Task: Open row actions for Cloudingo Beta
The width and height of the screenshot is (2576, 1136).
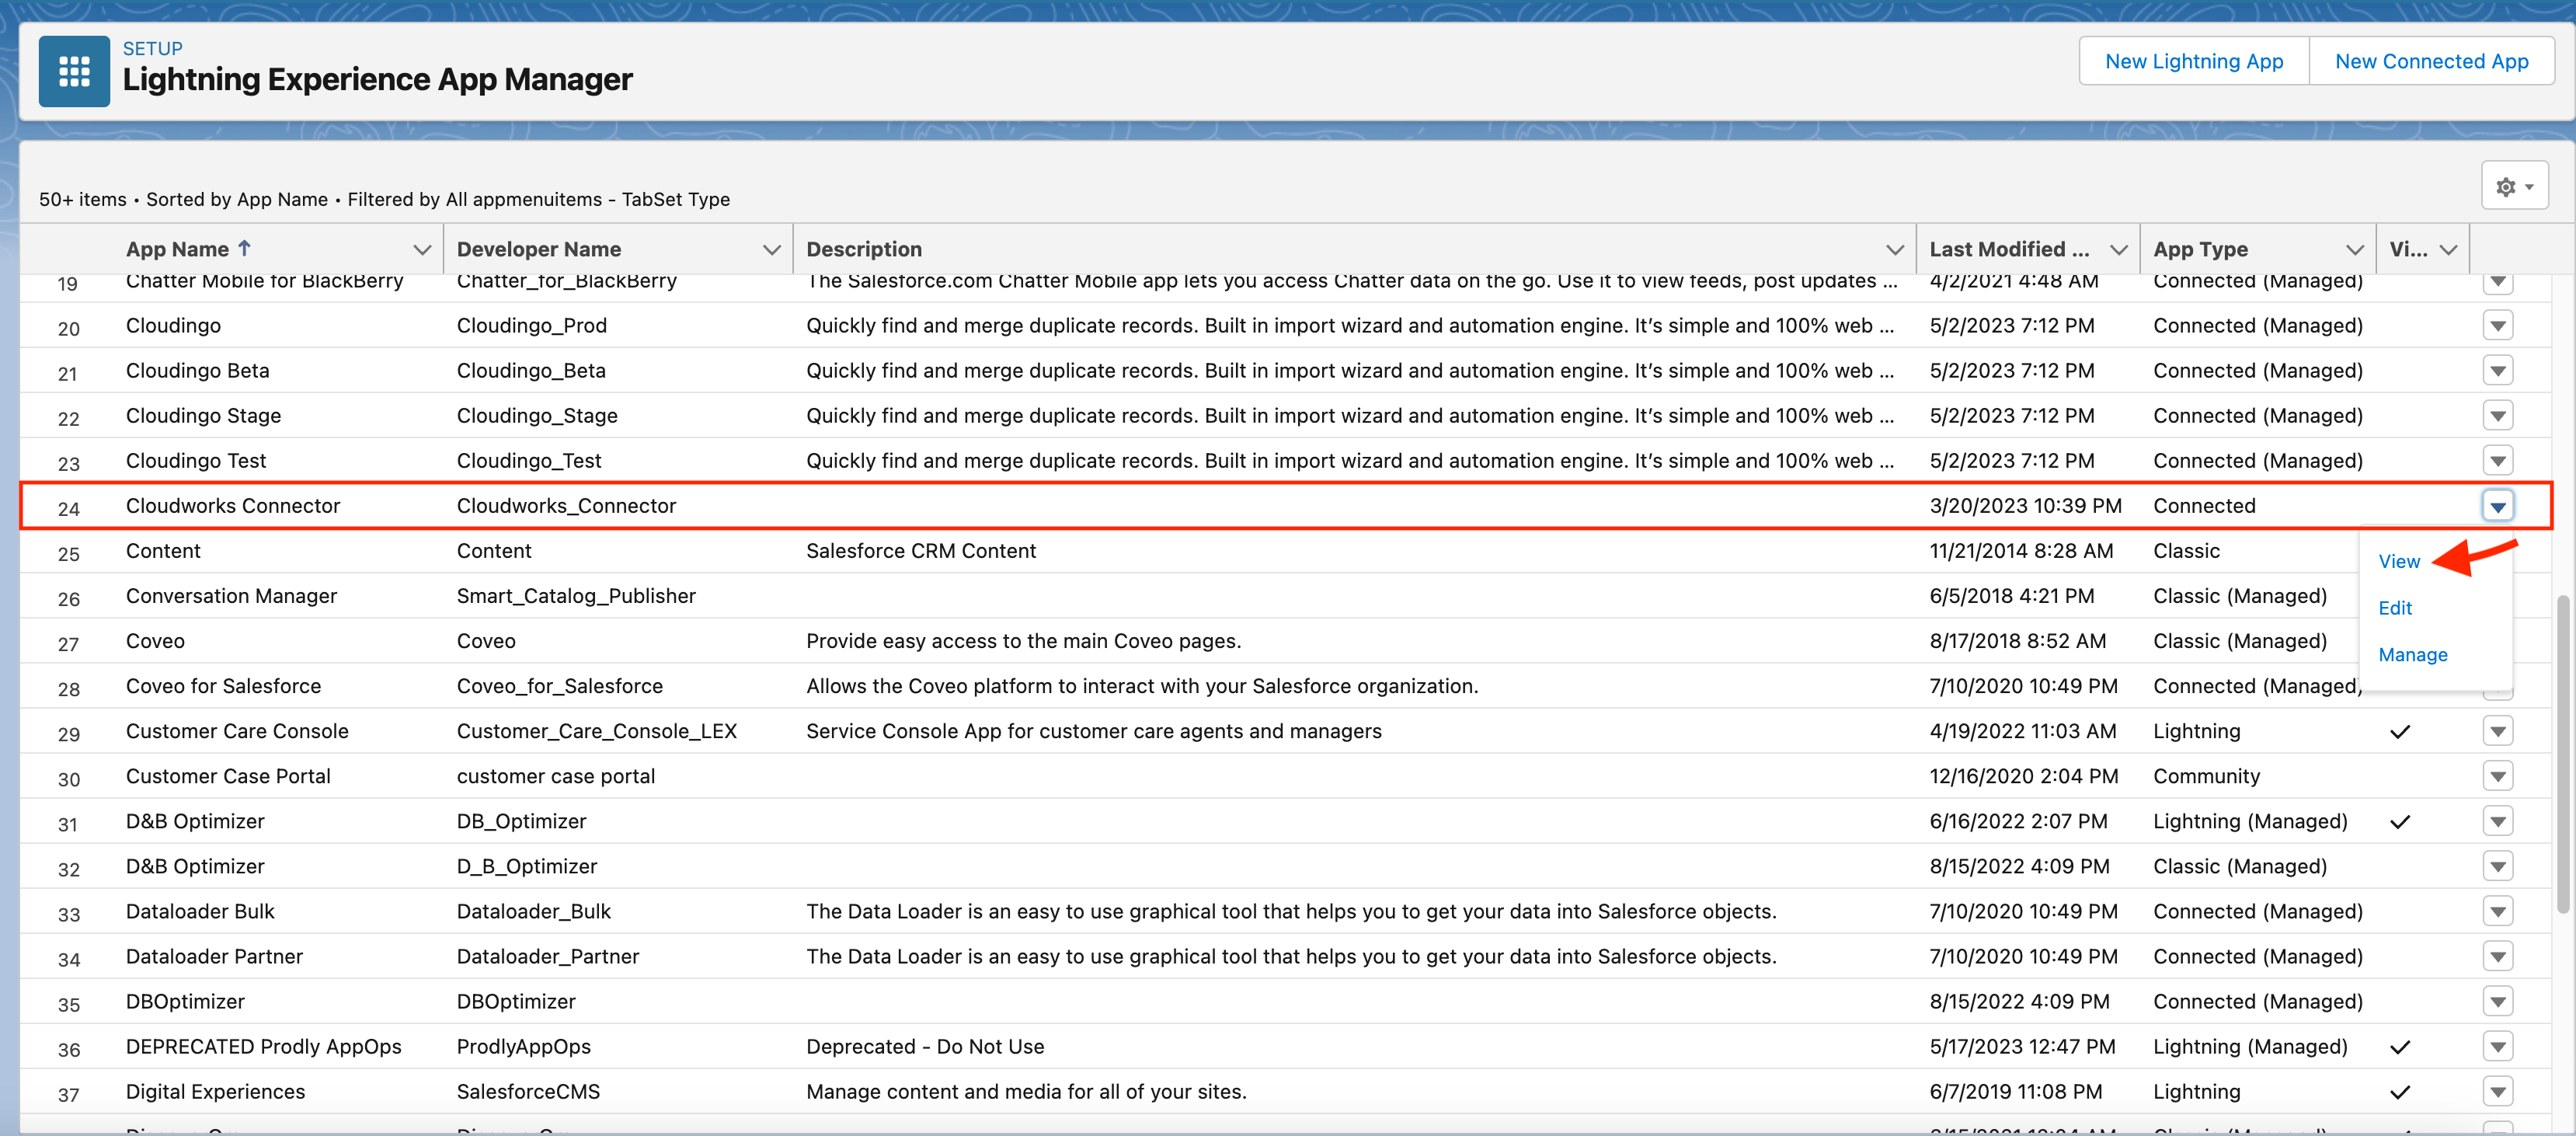Action: [x=2497, y=371]
